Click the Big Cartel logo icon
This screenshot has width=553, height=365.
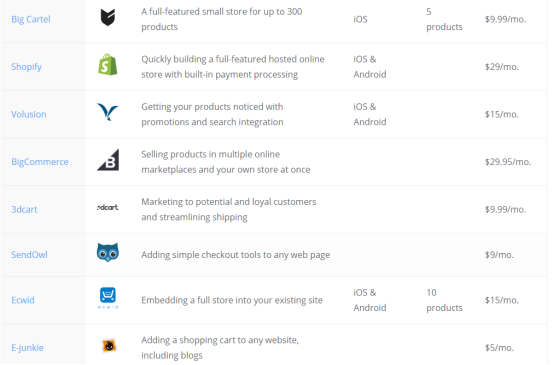point(108,18)
